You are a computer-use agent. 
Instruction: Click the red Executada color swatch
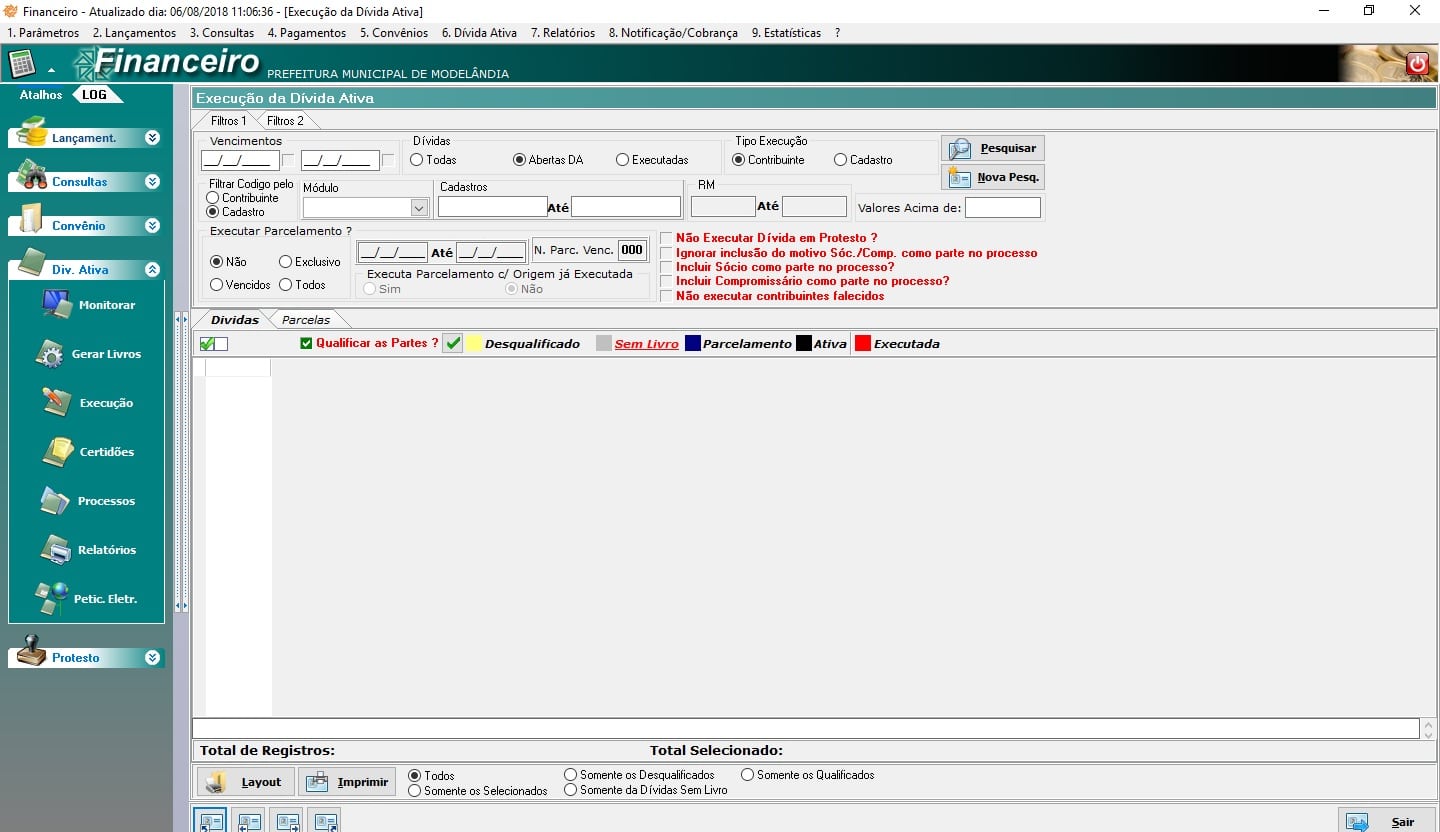(x=862, y=343)
